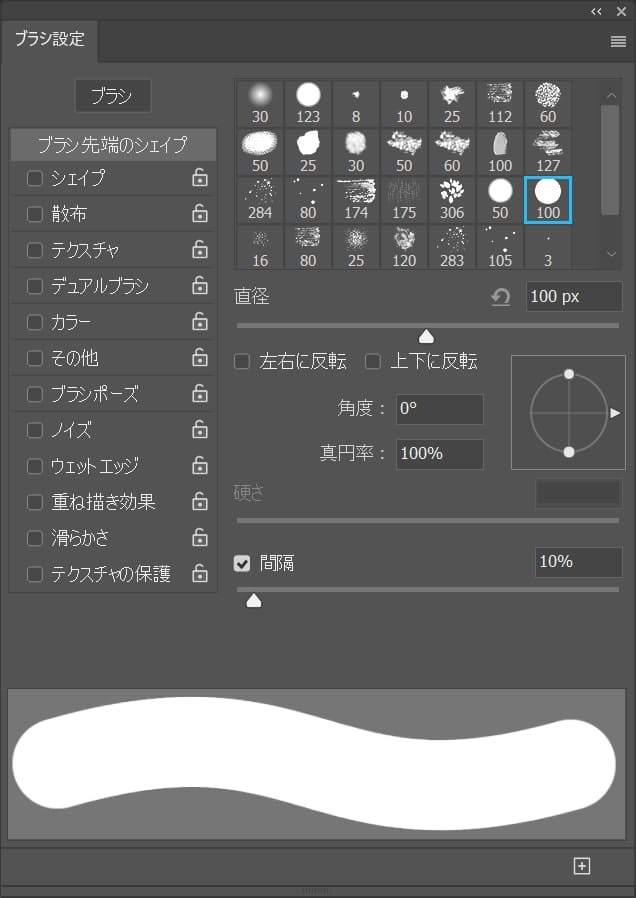Toggle the lock icon for シェイプ
Screen dimensions: 636x898
coord(199,178)
